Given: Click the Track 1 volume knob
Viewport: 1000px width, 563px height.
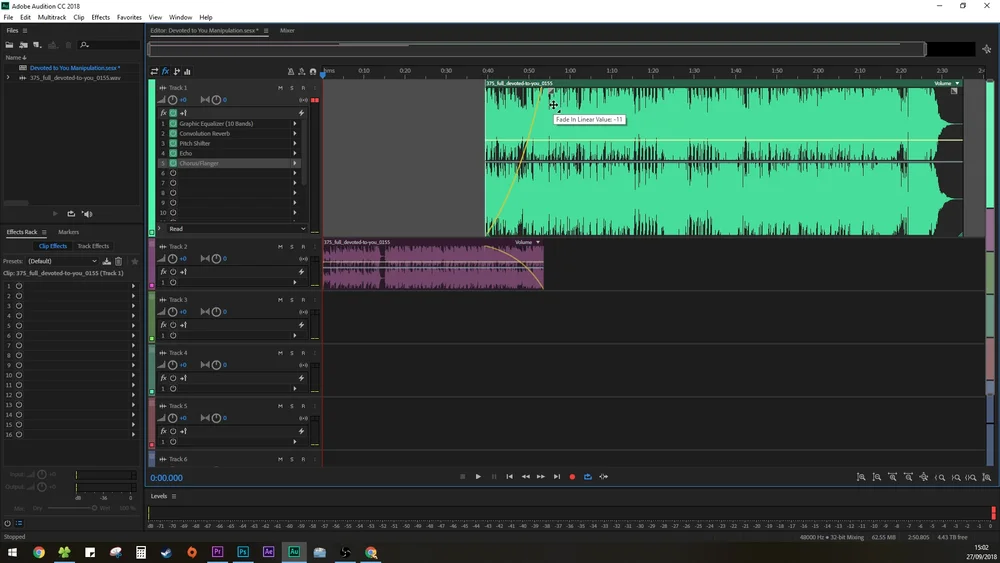Looking at the screenshot, I should [172, 99].
